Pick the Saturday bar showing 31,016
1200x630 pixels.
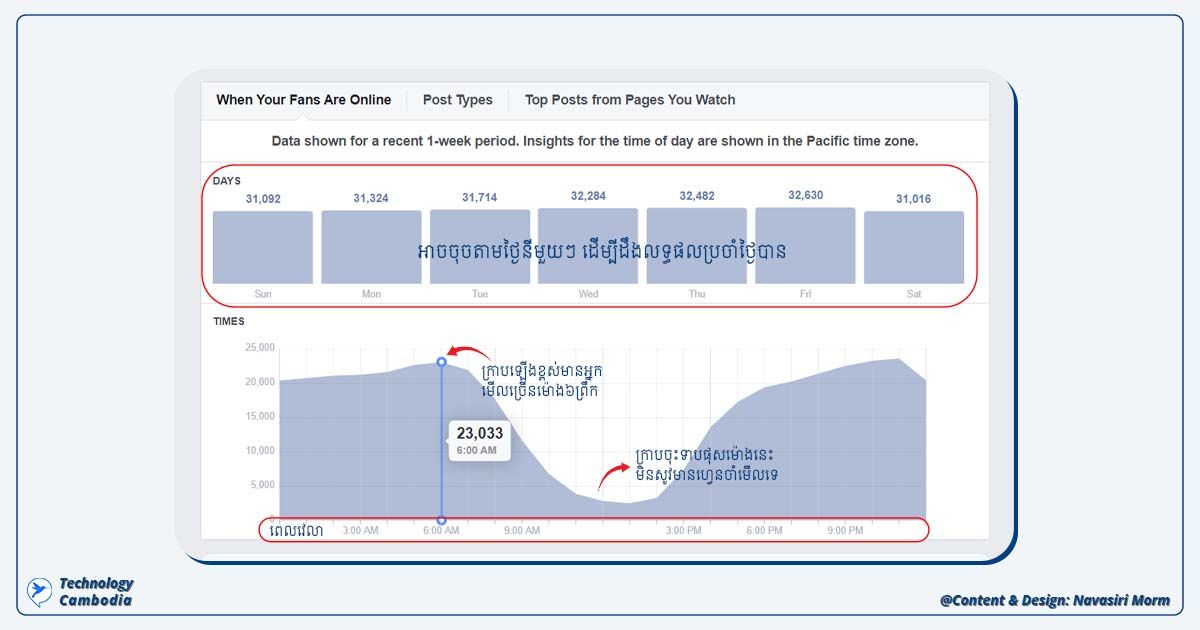[x=913, y=247]
